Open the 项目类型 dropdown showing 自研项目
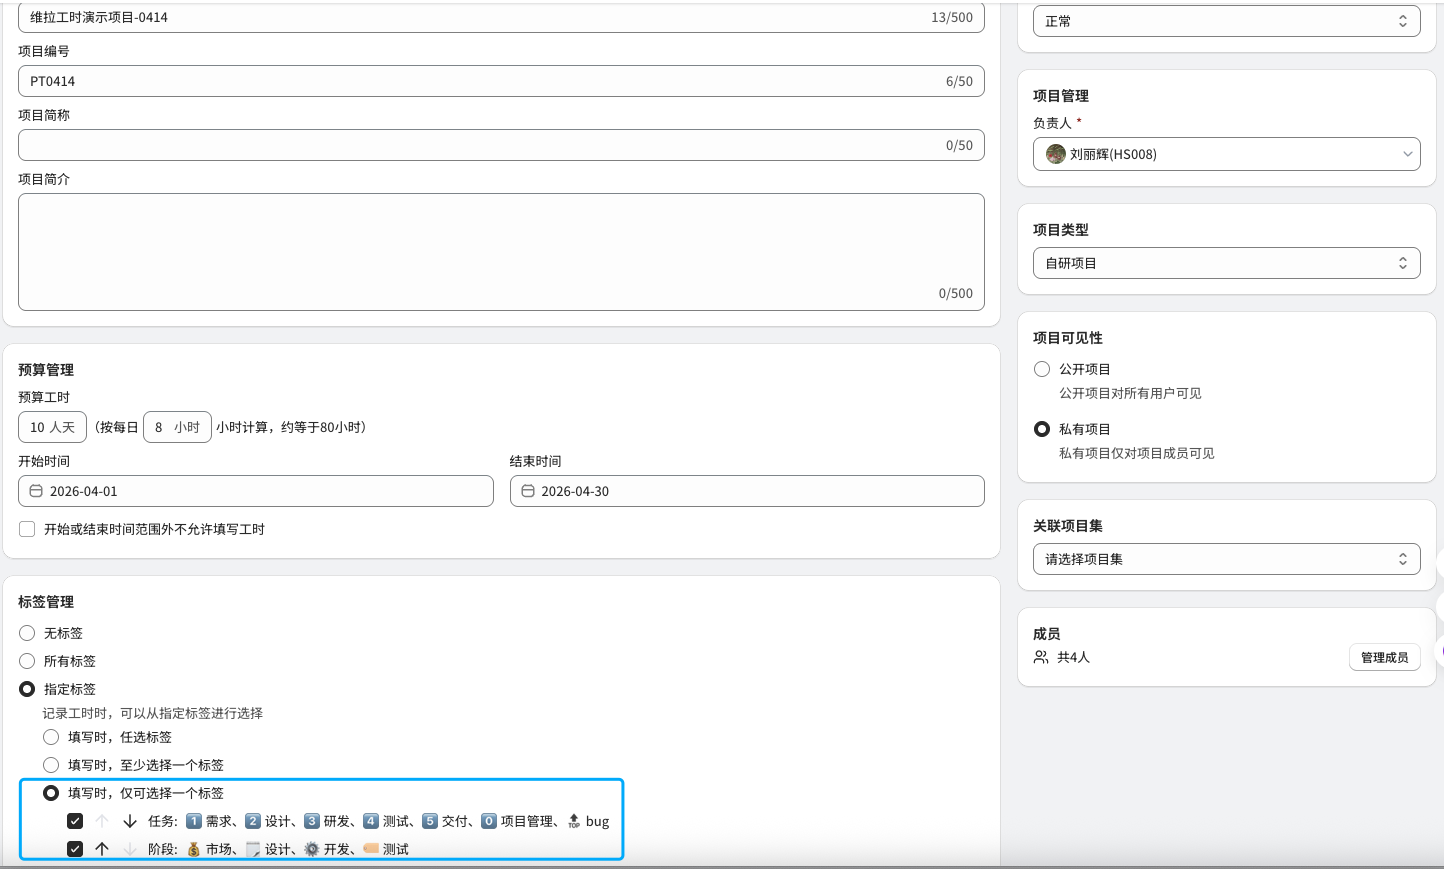This screenshot has height=869, width=1444. coord(1227,263)
